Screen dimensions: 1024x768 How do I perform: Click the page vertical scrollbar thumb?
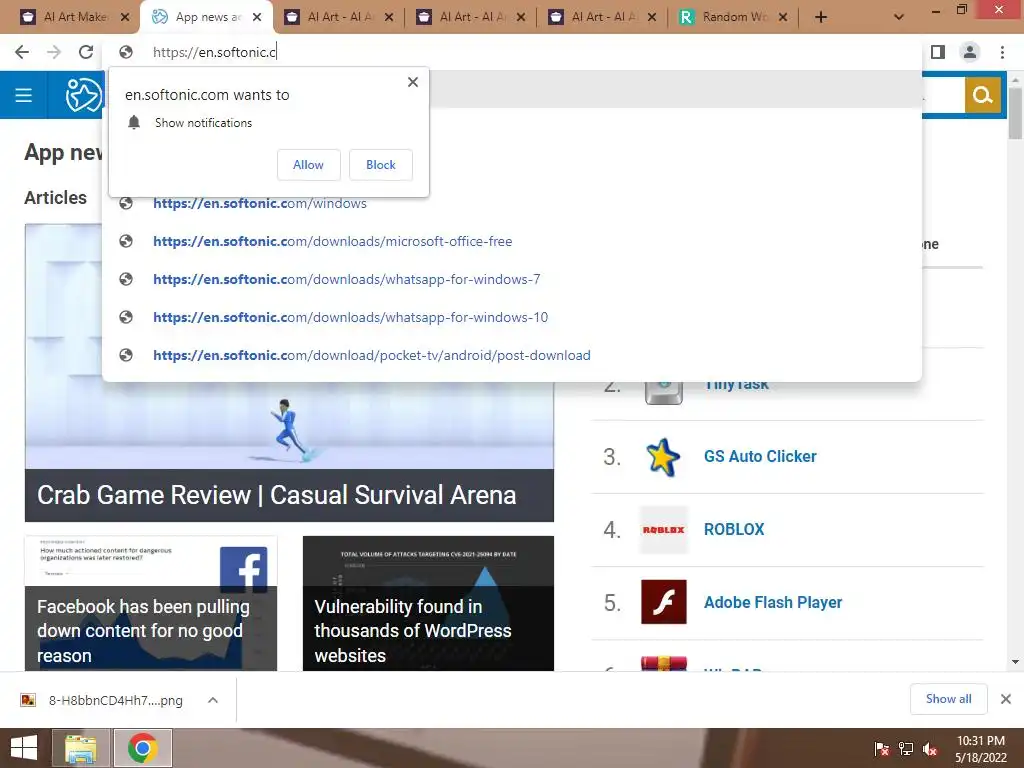coord(1015,112)
